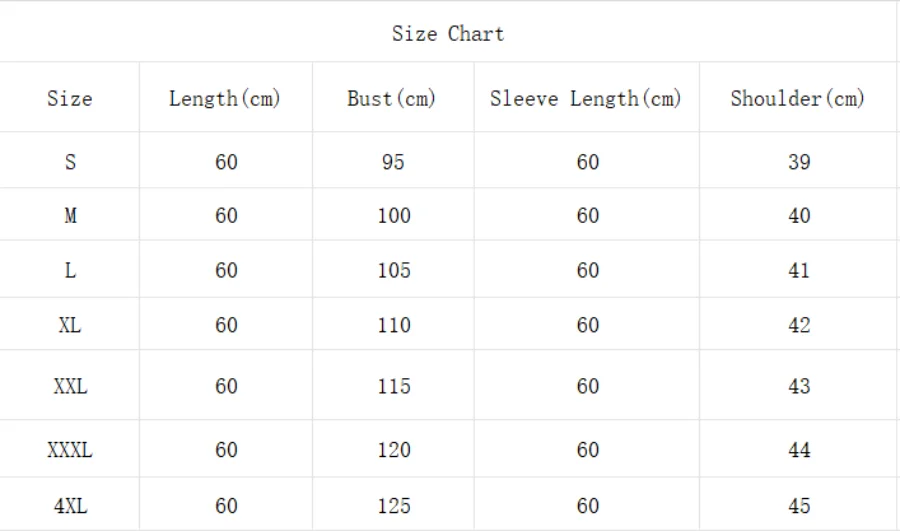Click the XXXL size row label
Screen dimensions: 900x531
pyautogui.click(x=70, y=450)
